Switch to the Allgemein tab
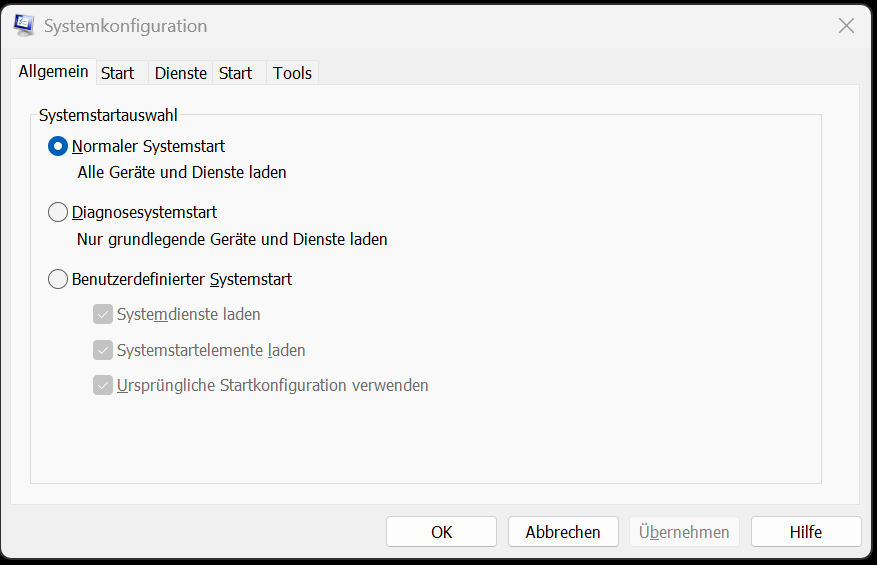Image resolution: width=877 pixels, height=565 pixels. tap(53, 72)
